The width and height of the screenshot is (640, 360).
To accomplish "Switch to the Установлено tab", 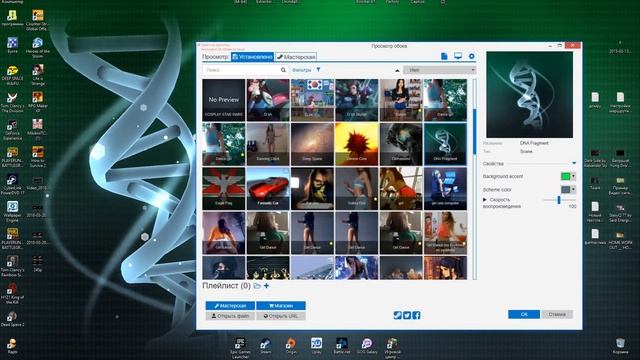I will click(253, 57).
